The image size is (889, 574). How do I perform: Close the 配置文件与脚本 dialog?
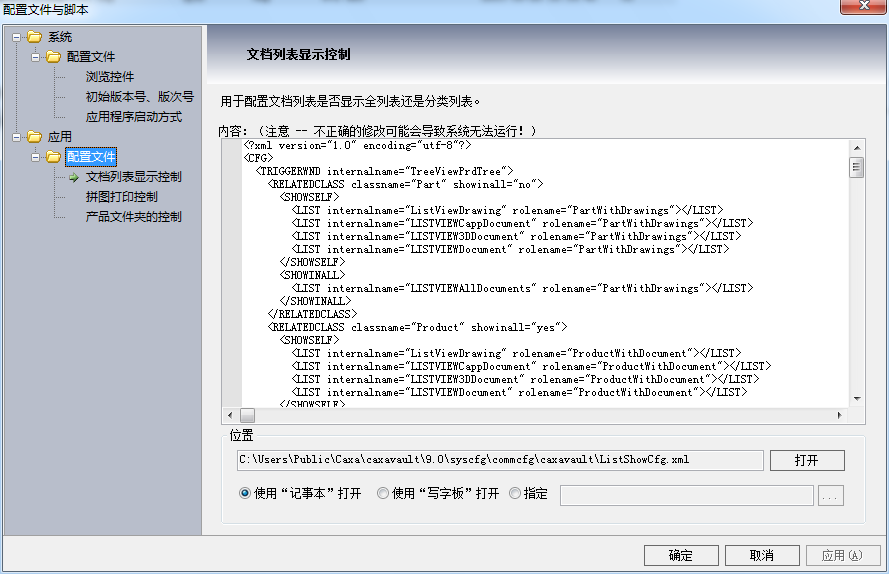click(864, 6)
